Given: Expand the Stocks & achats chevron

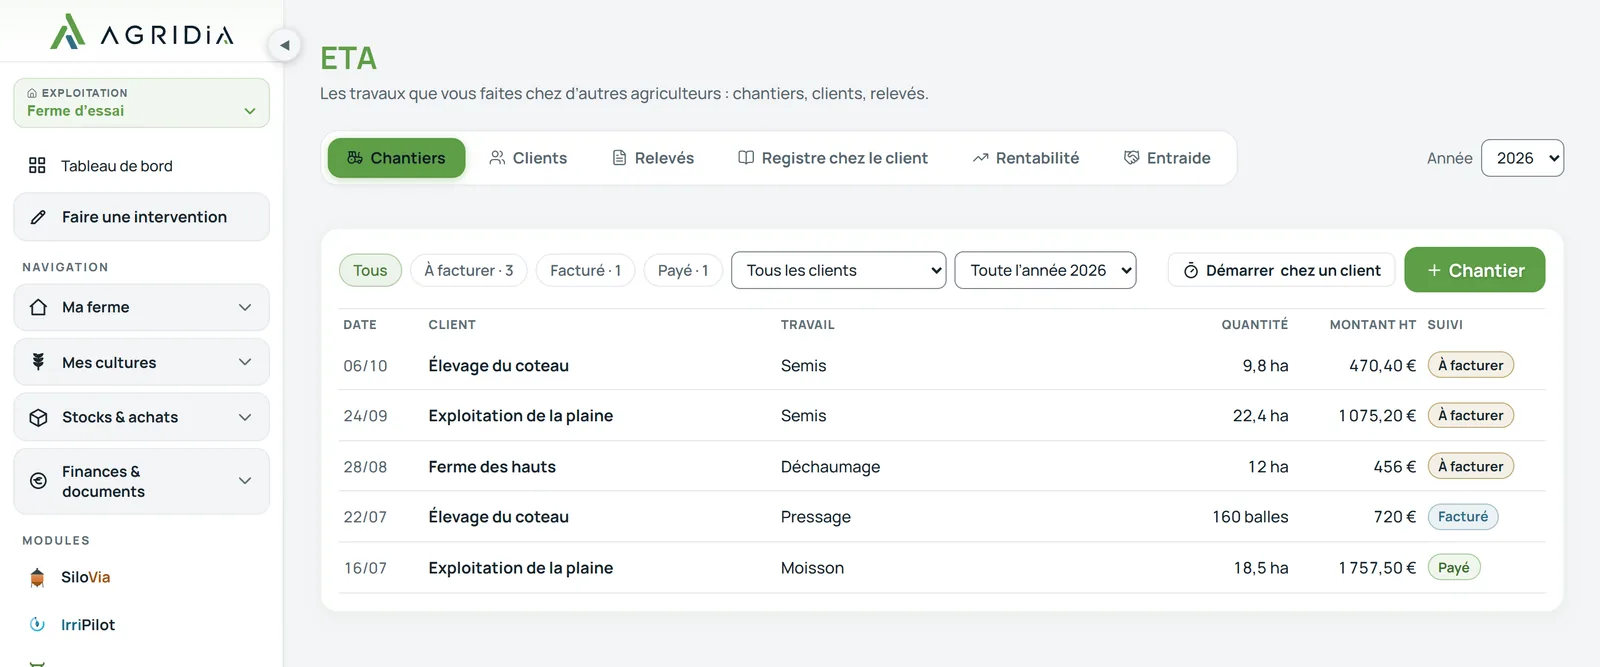Looking at the screenshot, I should [x=245, y=417].
